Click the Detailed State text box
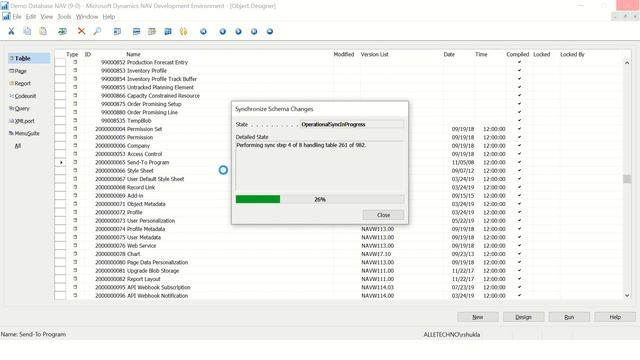This screenshot has width=640, height=360. 320,165
